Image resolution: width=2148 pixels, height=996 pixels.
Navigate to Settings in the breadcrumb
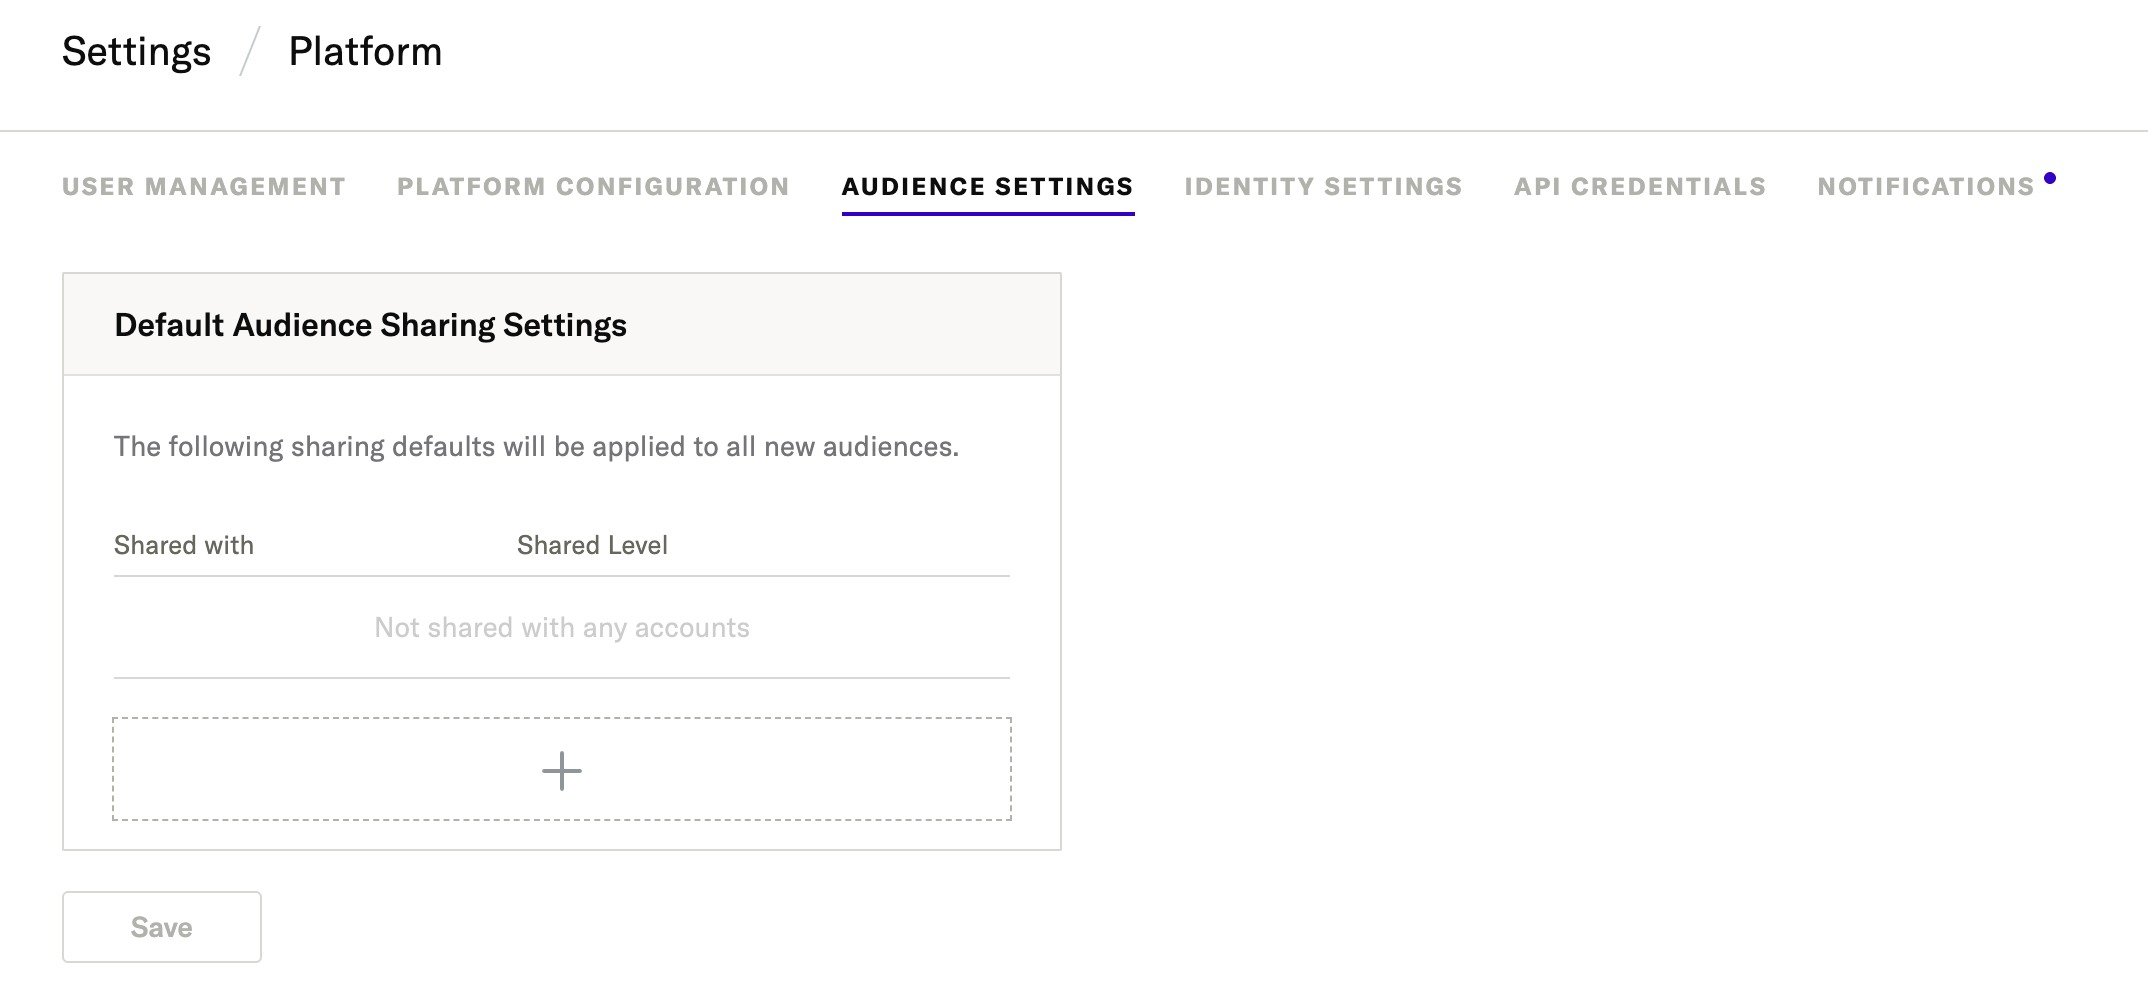pyautogui.click(x=137, y=52)
